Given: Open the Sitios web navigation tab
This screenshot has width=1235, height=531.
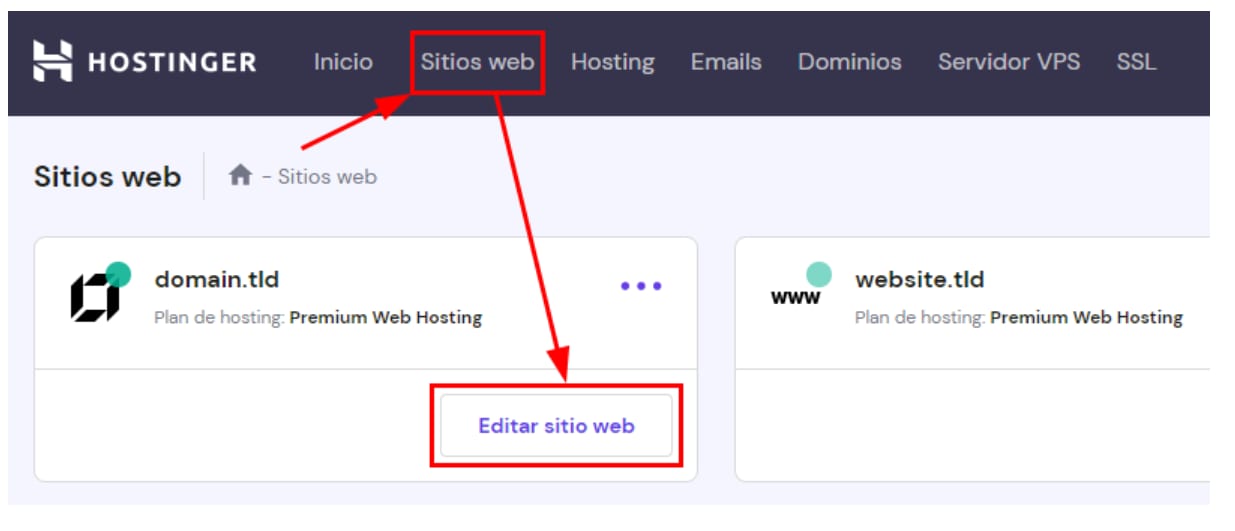Looking at the screenshot, I should 477,62.
